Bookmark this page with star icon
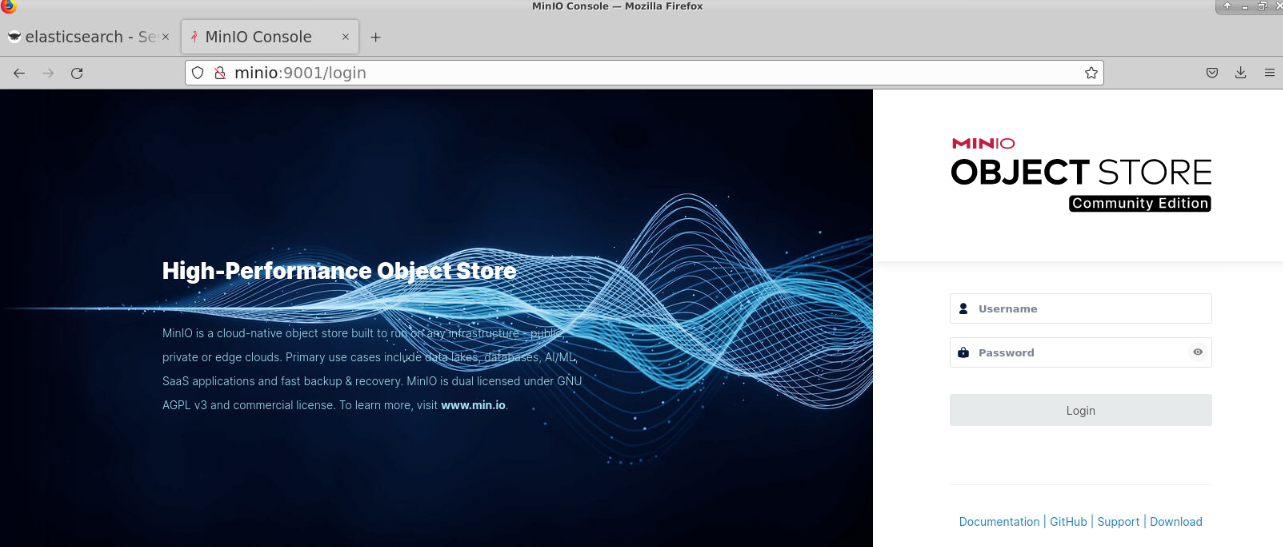Image resolution: width=1283 pixels, height=547 pixels. pos(1091,73)
